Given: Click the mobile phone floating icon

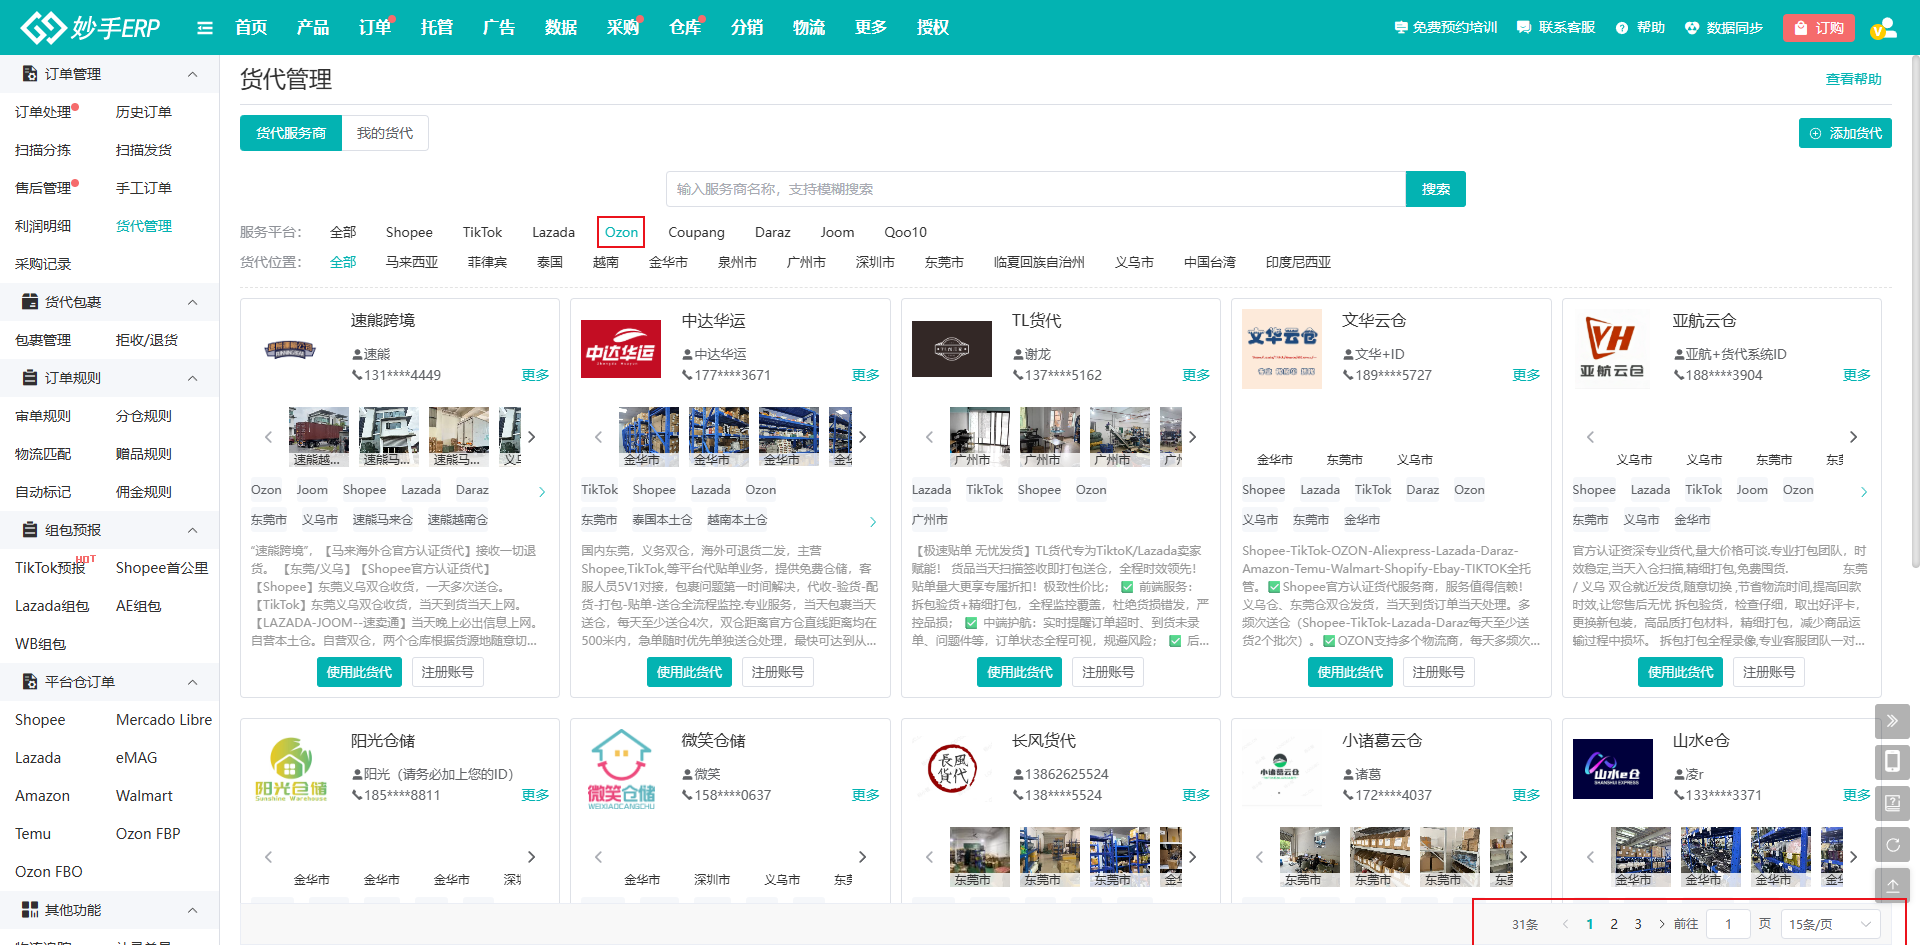Looking at the screenshot, I should click(1892, 762).
